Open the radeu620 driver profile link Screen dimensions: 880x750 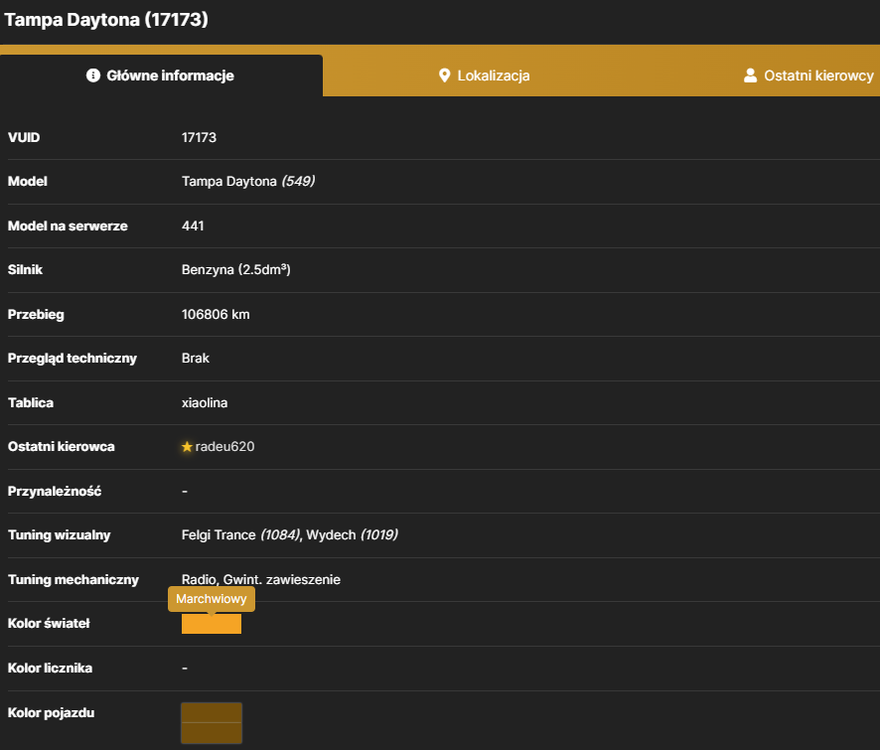pos(224,447)
